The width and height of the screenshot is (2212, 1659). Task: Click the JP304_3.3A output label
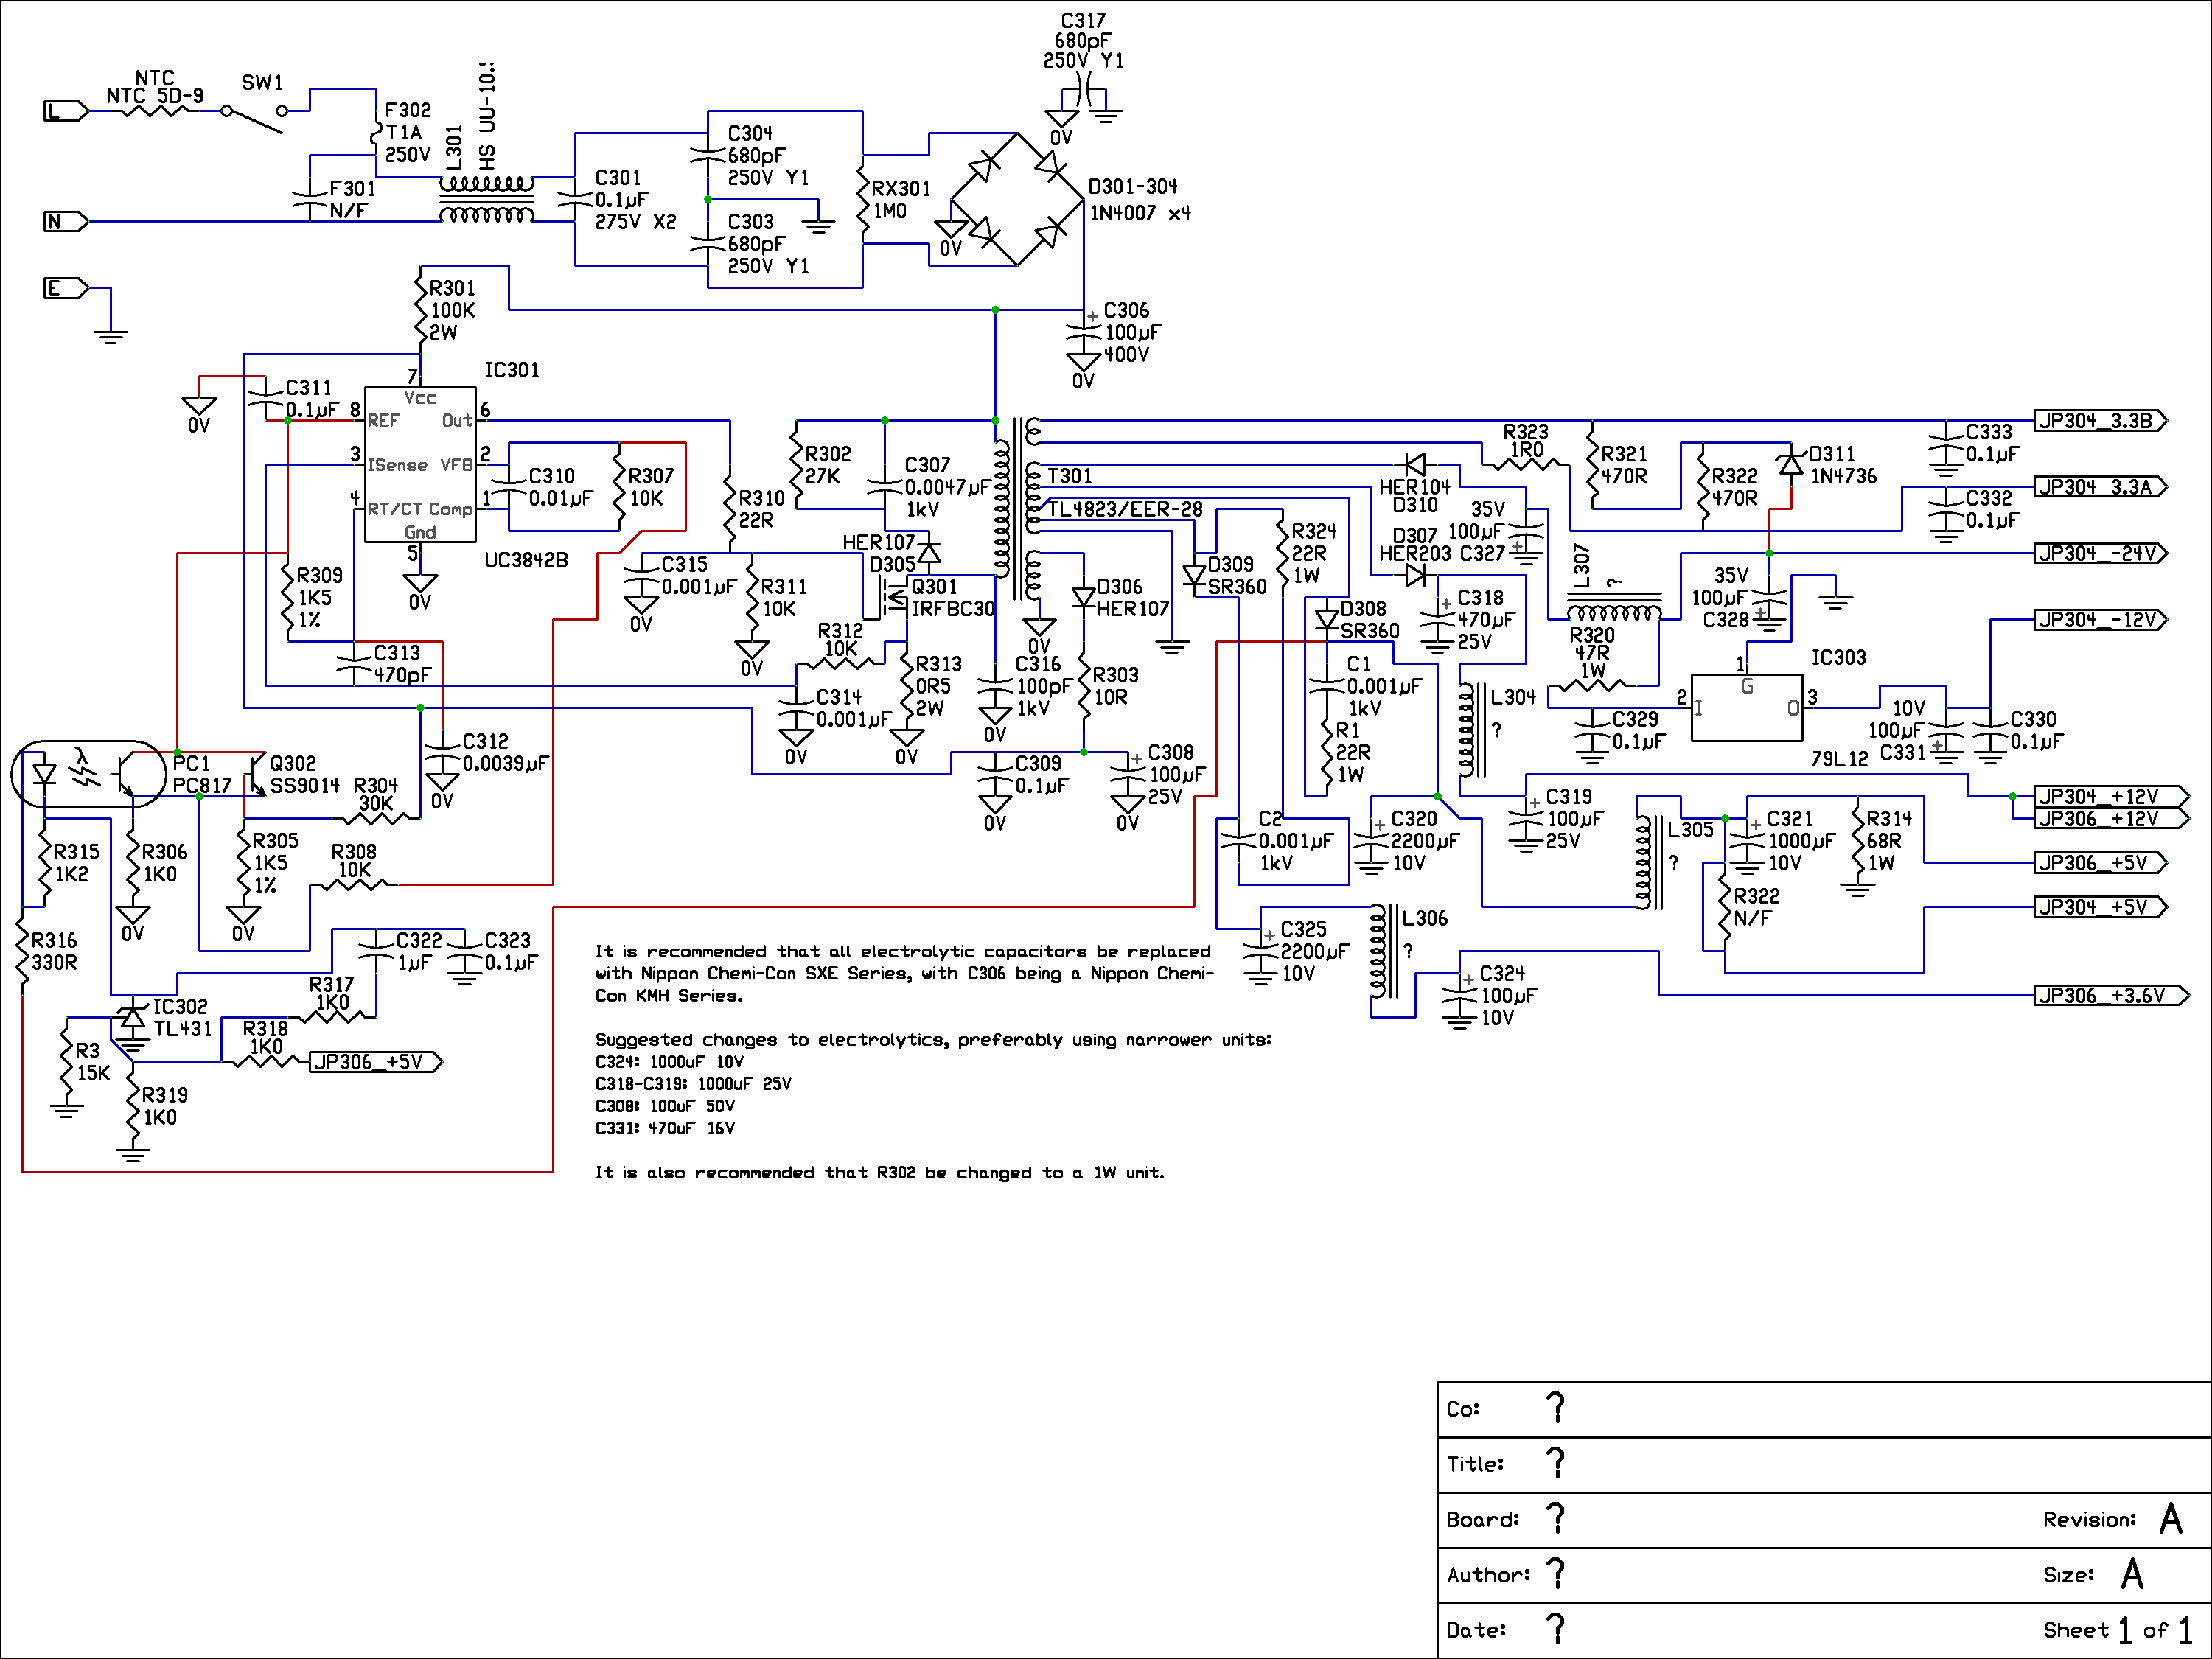coord(2100,487)
